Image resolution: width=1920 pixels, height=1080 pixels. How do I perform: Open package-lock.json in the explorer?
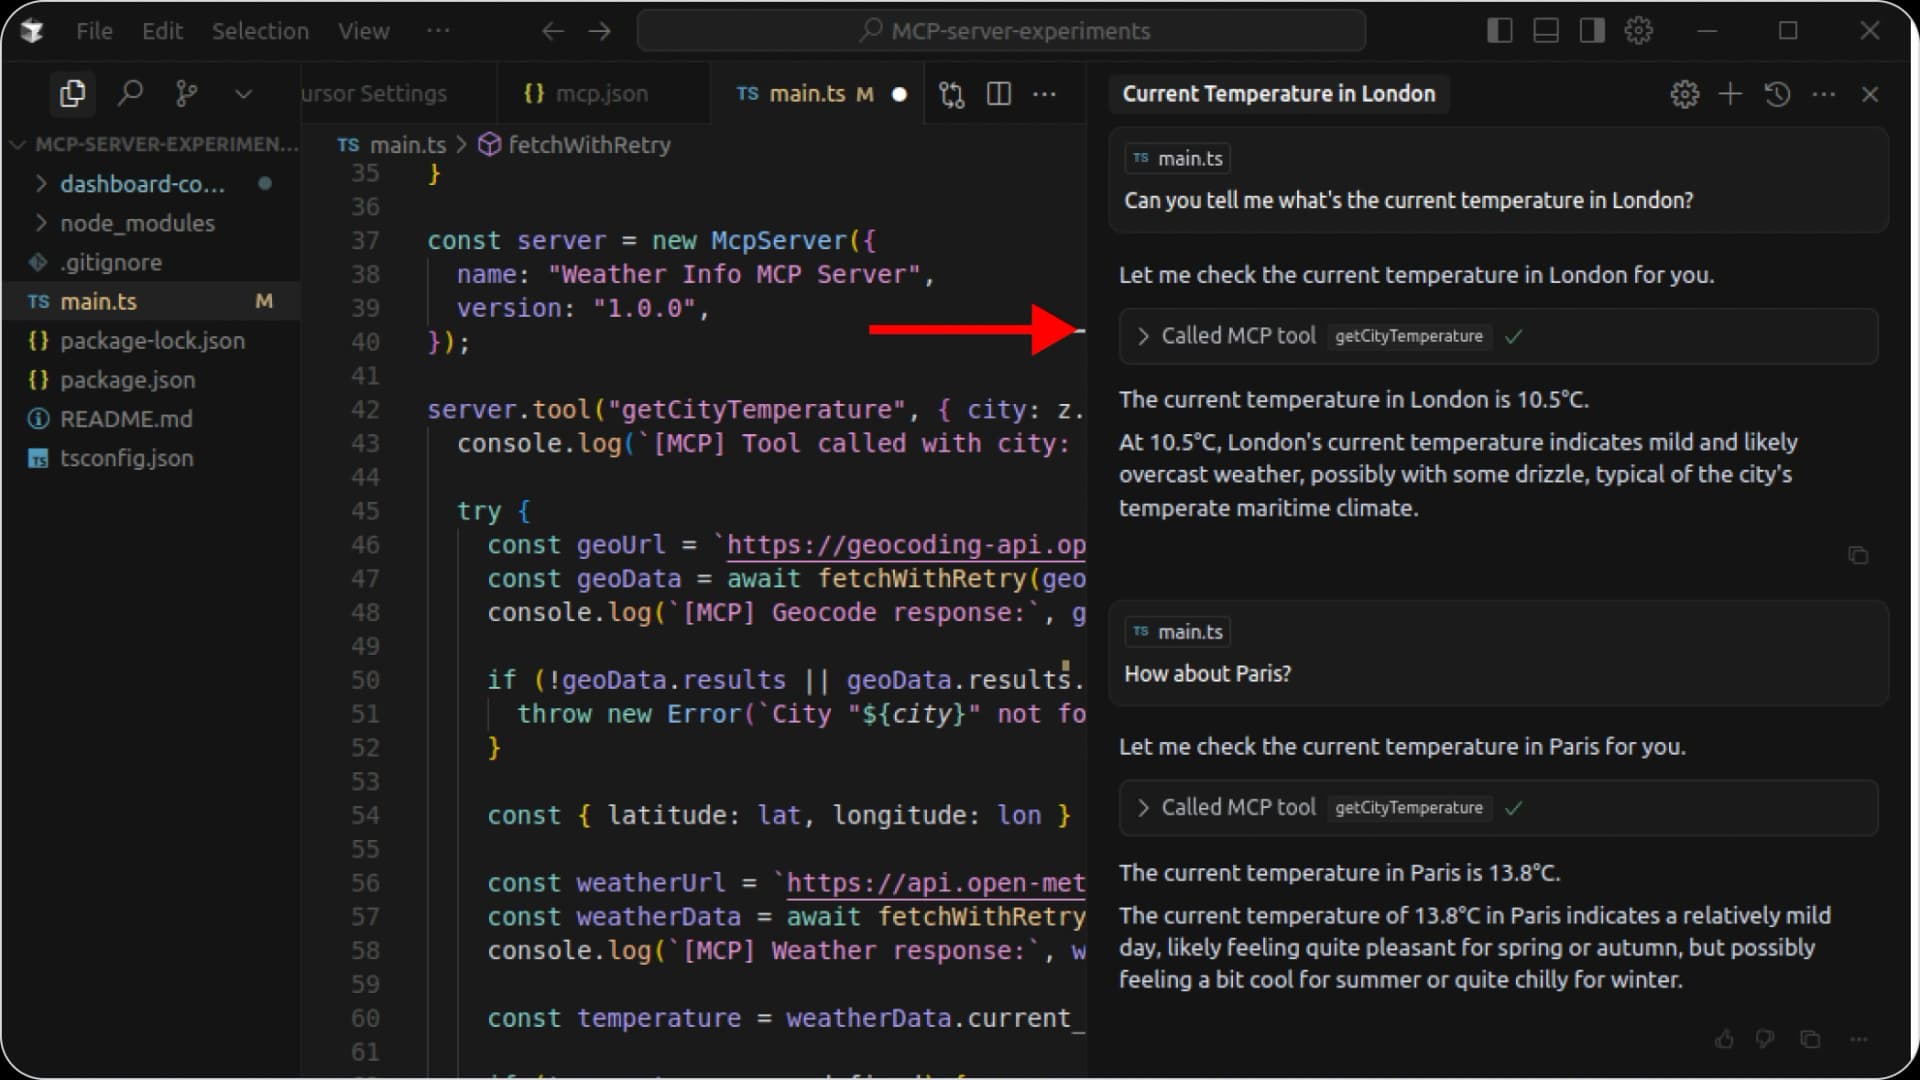[150, 341]
